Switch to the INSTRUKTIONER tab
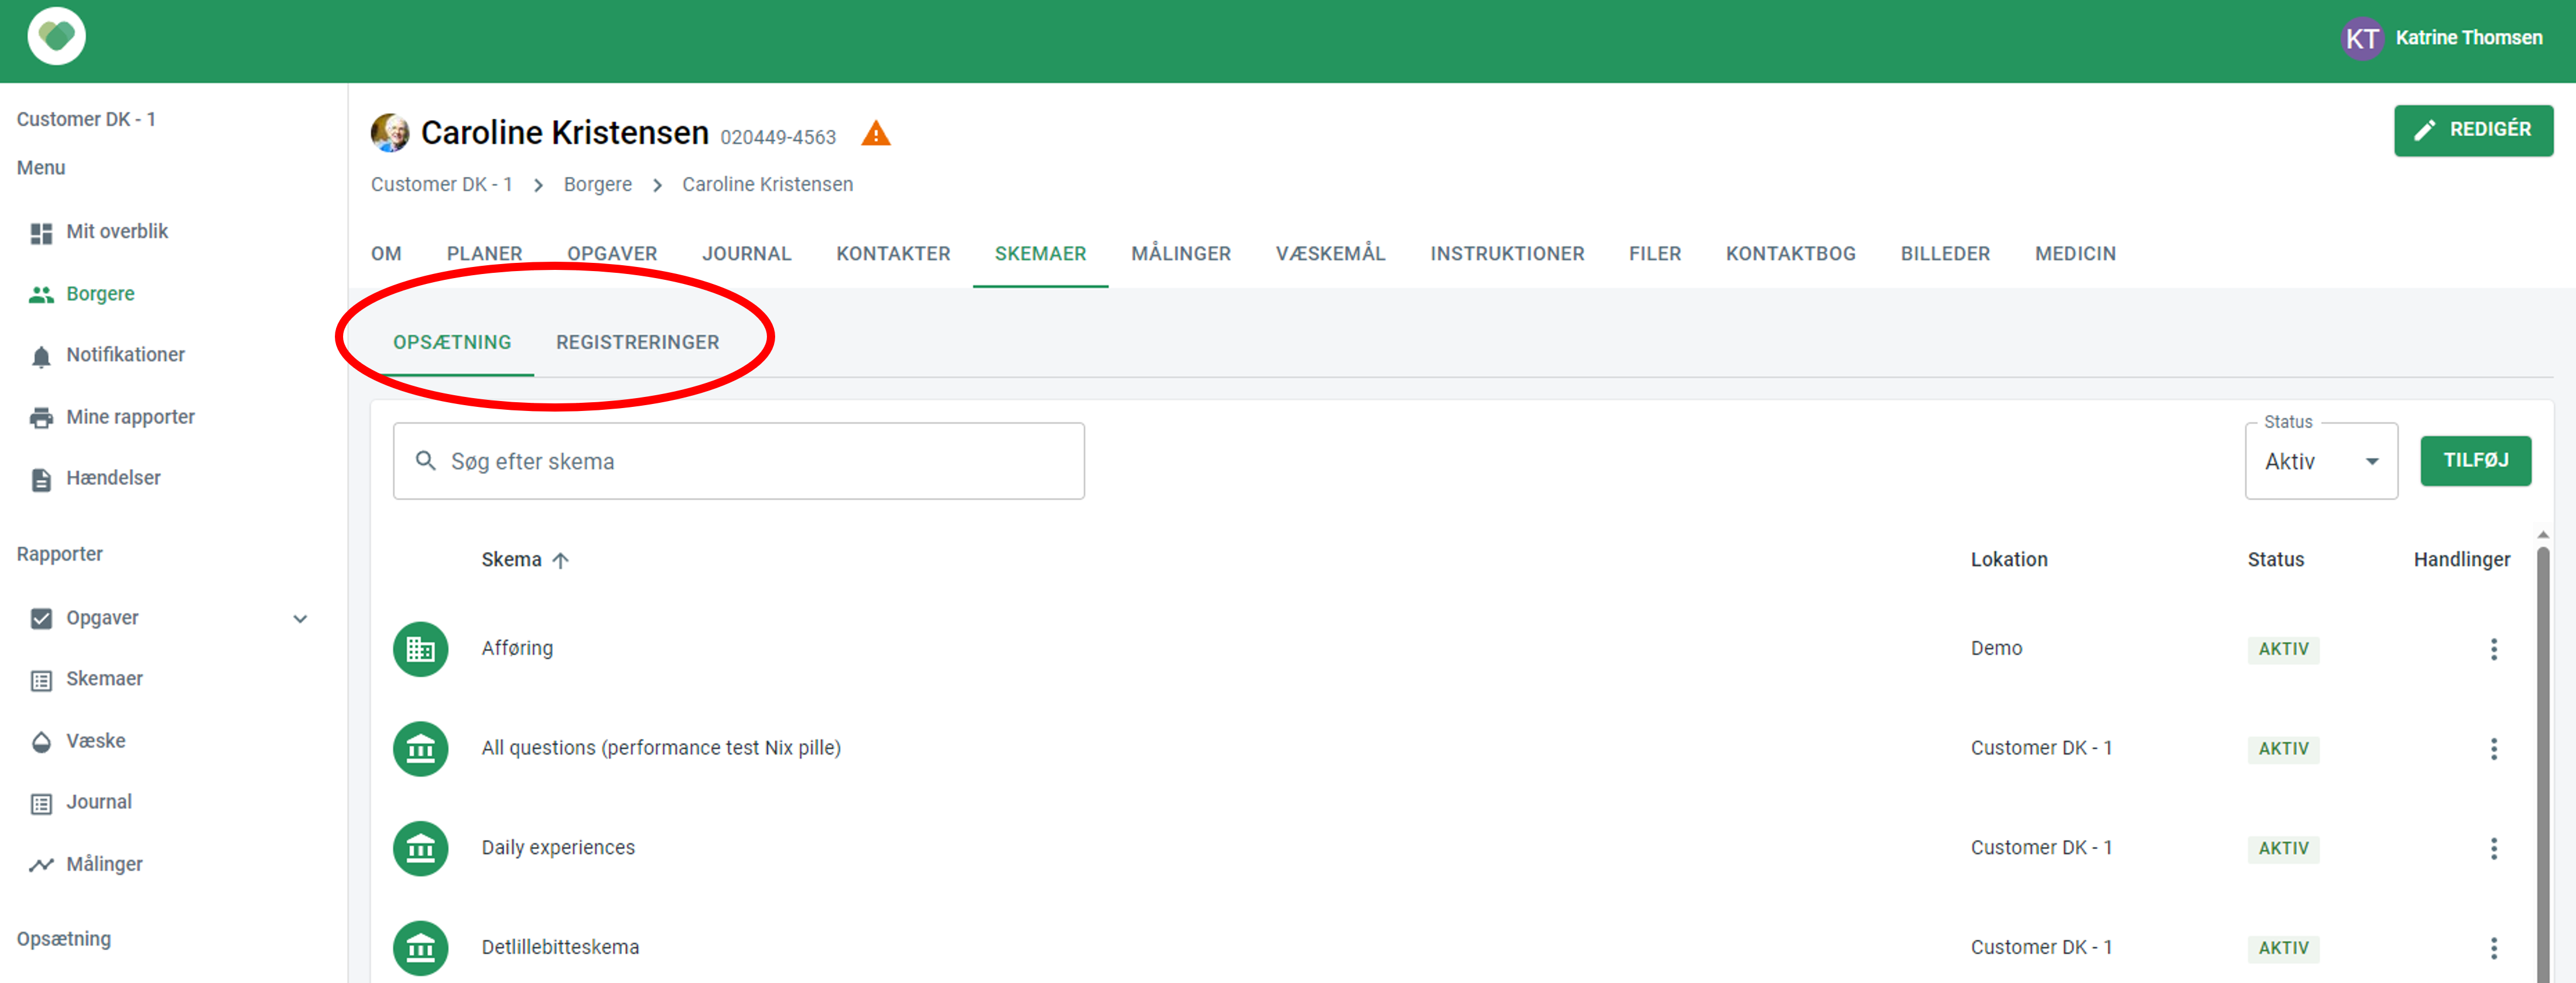 (x=1507, y=254)
